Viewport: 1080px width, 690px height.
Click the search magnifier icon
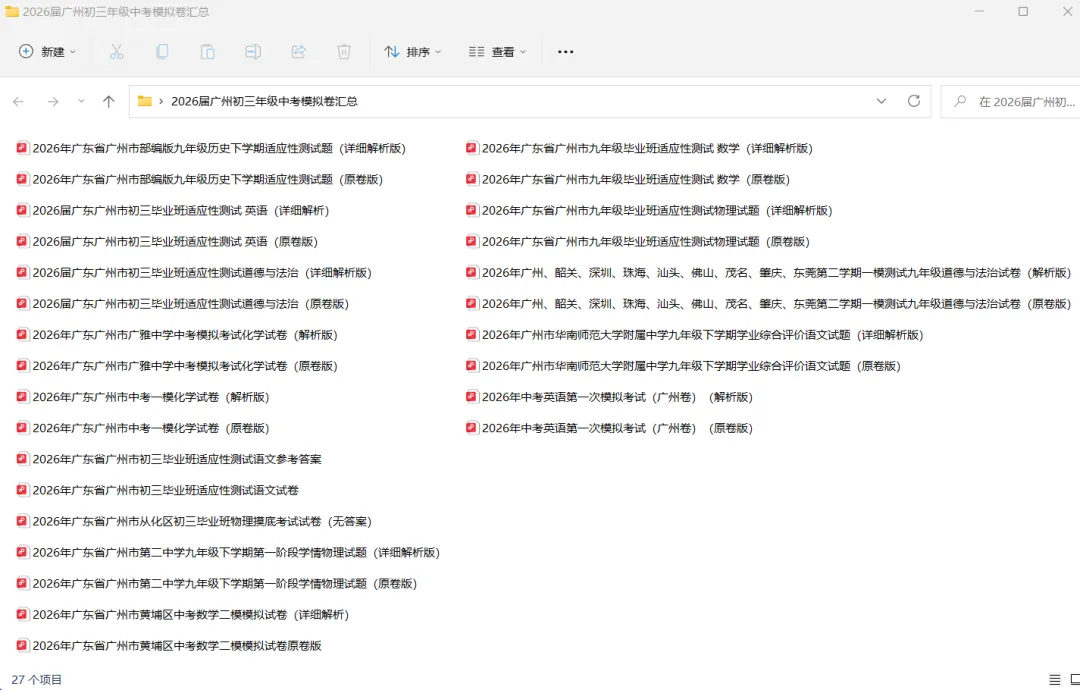click(959, 101)
